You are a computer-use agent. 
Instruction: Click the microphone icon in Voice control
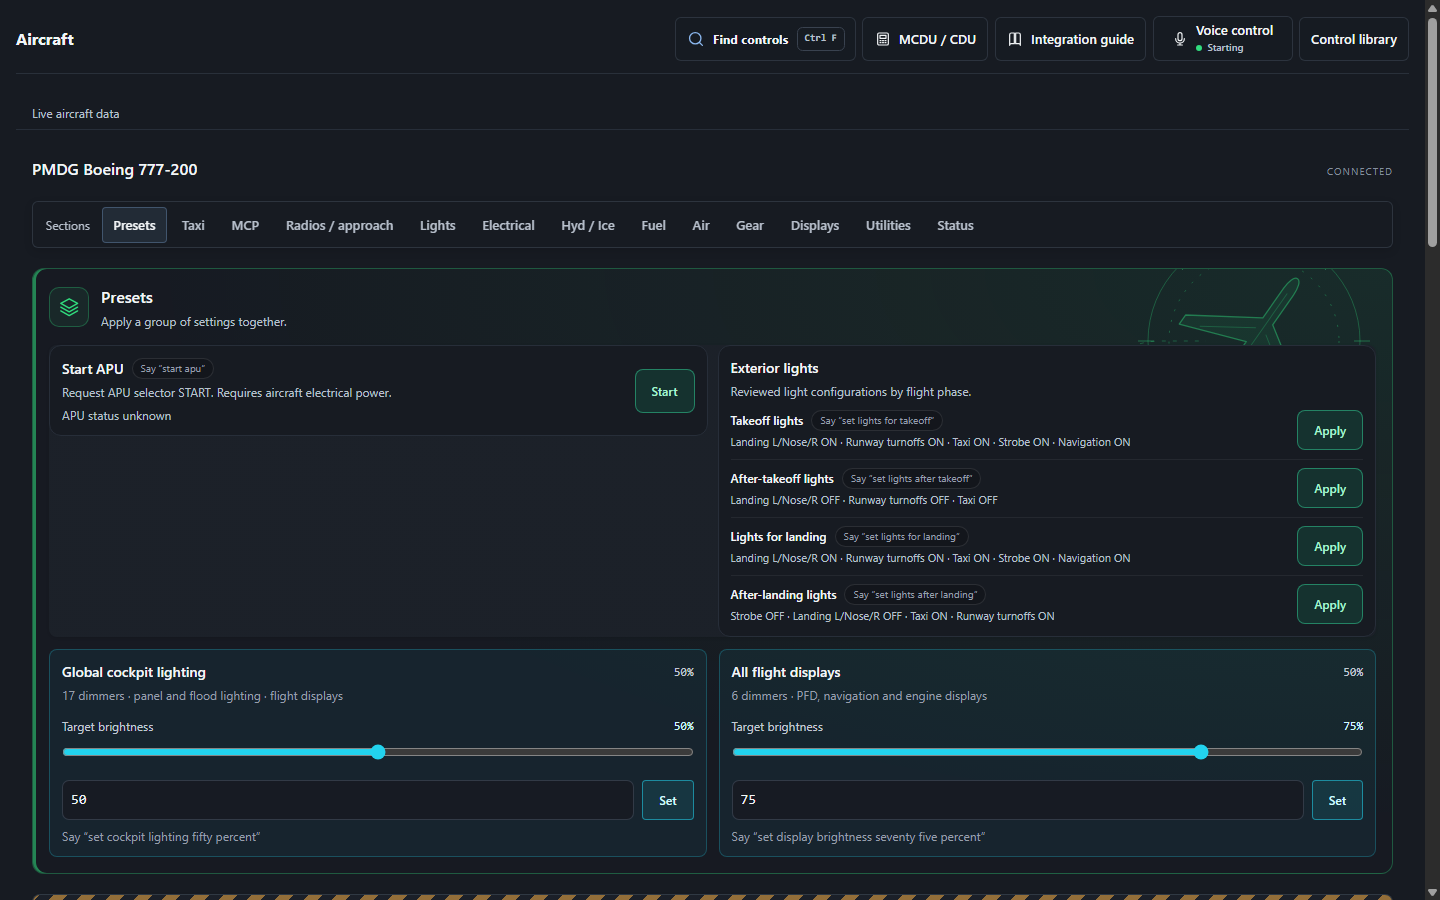pyautogui.click(x=1180, y=39)
